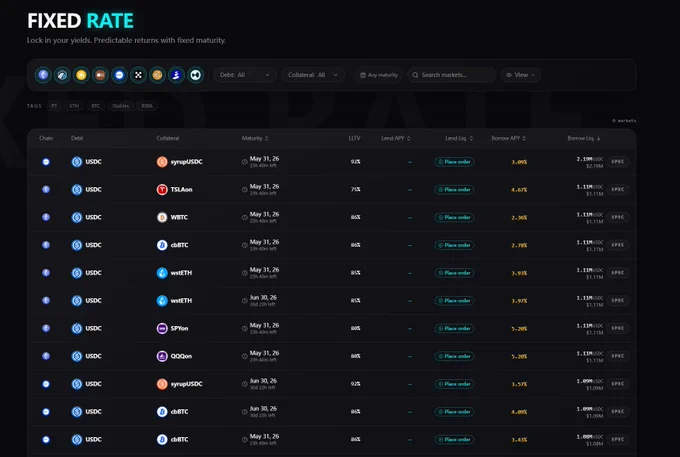The image size is (680, 457).
Task: Sort the table by Lend Liq.
Action: tap(459, 138)
